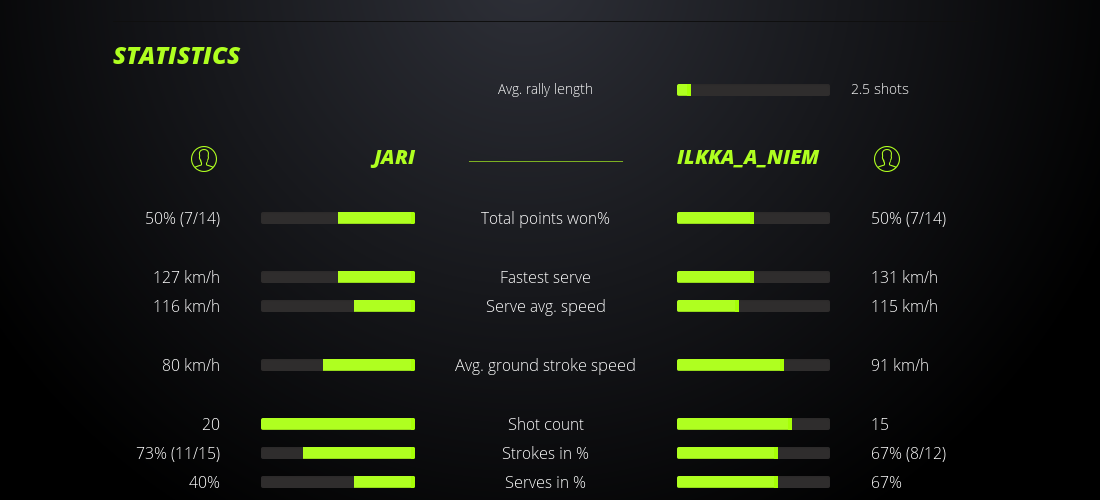Click Jari's Strokes in % bar
Viewport: 1100px width, 500px height.
tap(338, 453)
